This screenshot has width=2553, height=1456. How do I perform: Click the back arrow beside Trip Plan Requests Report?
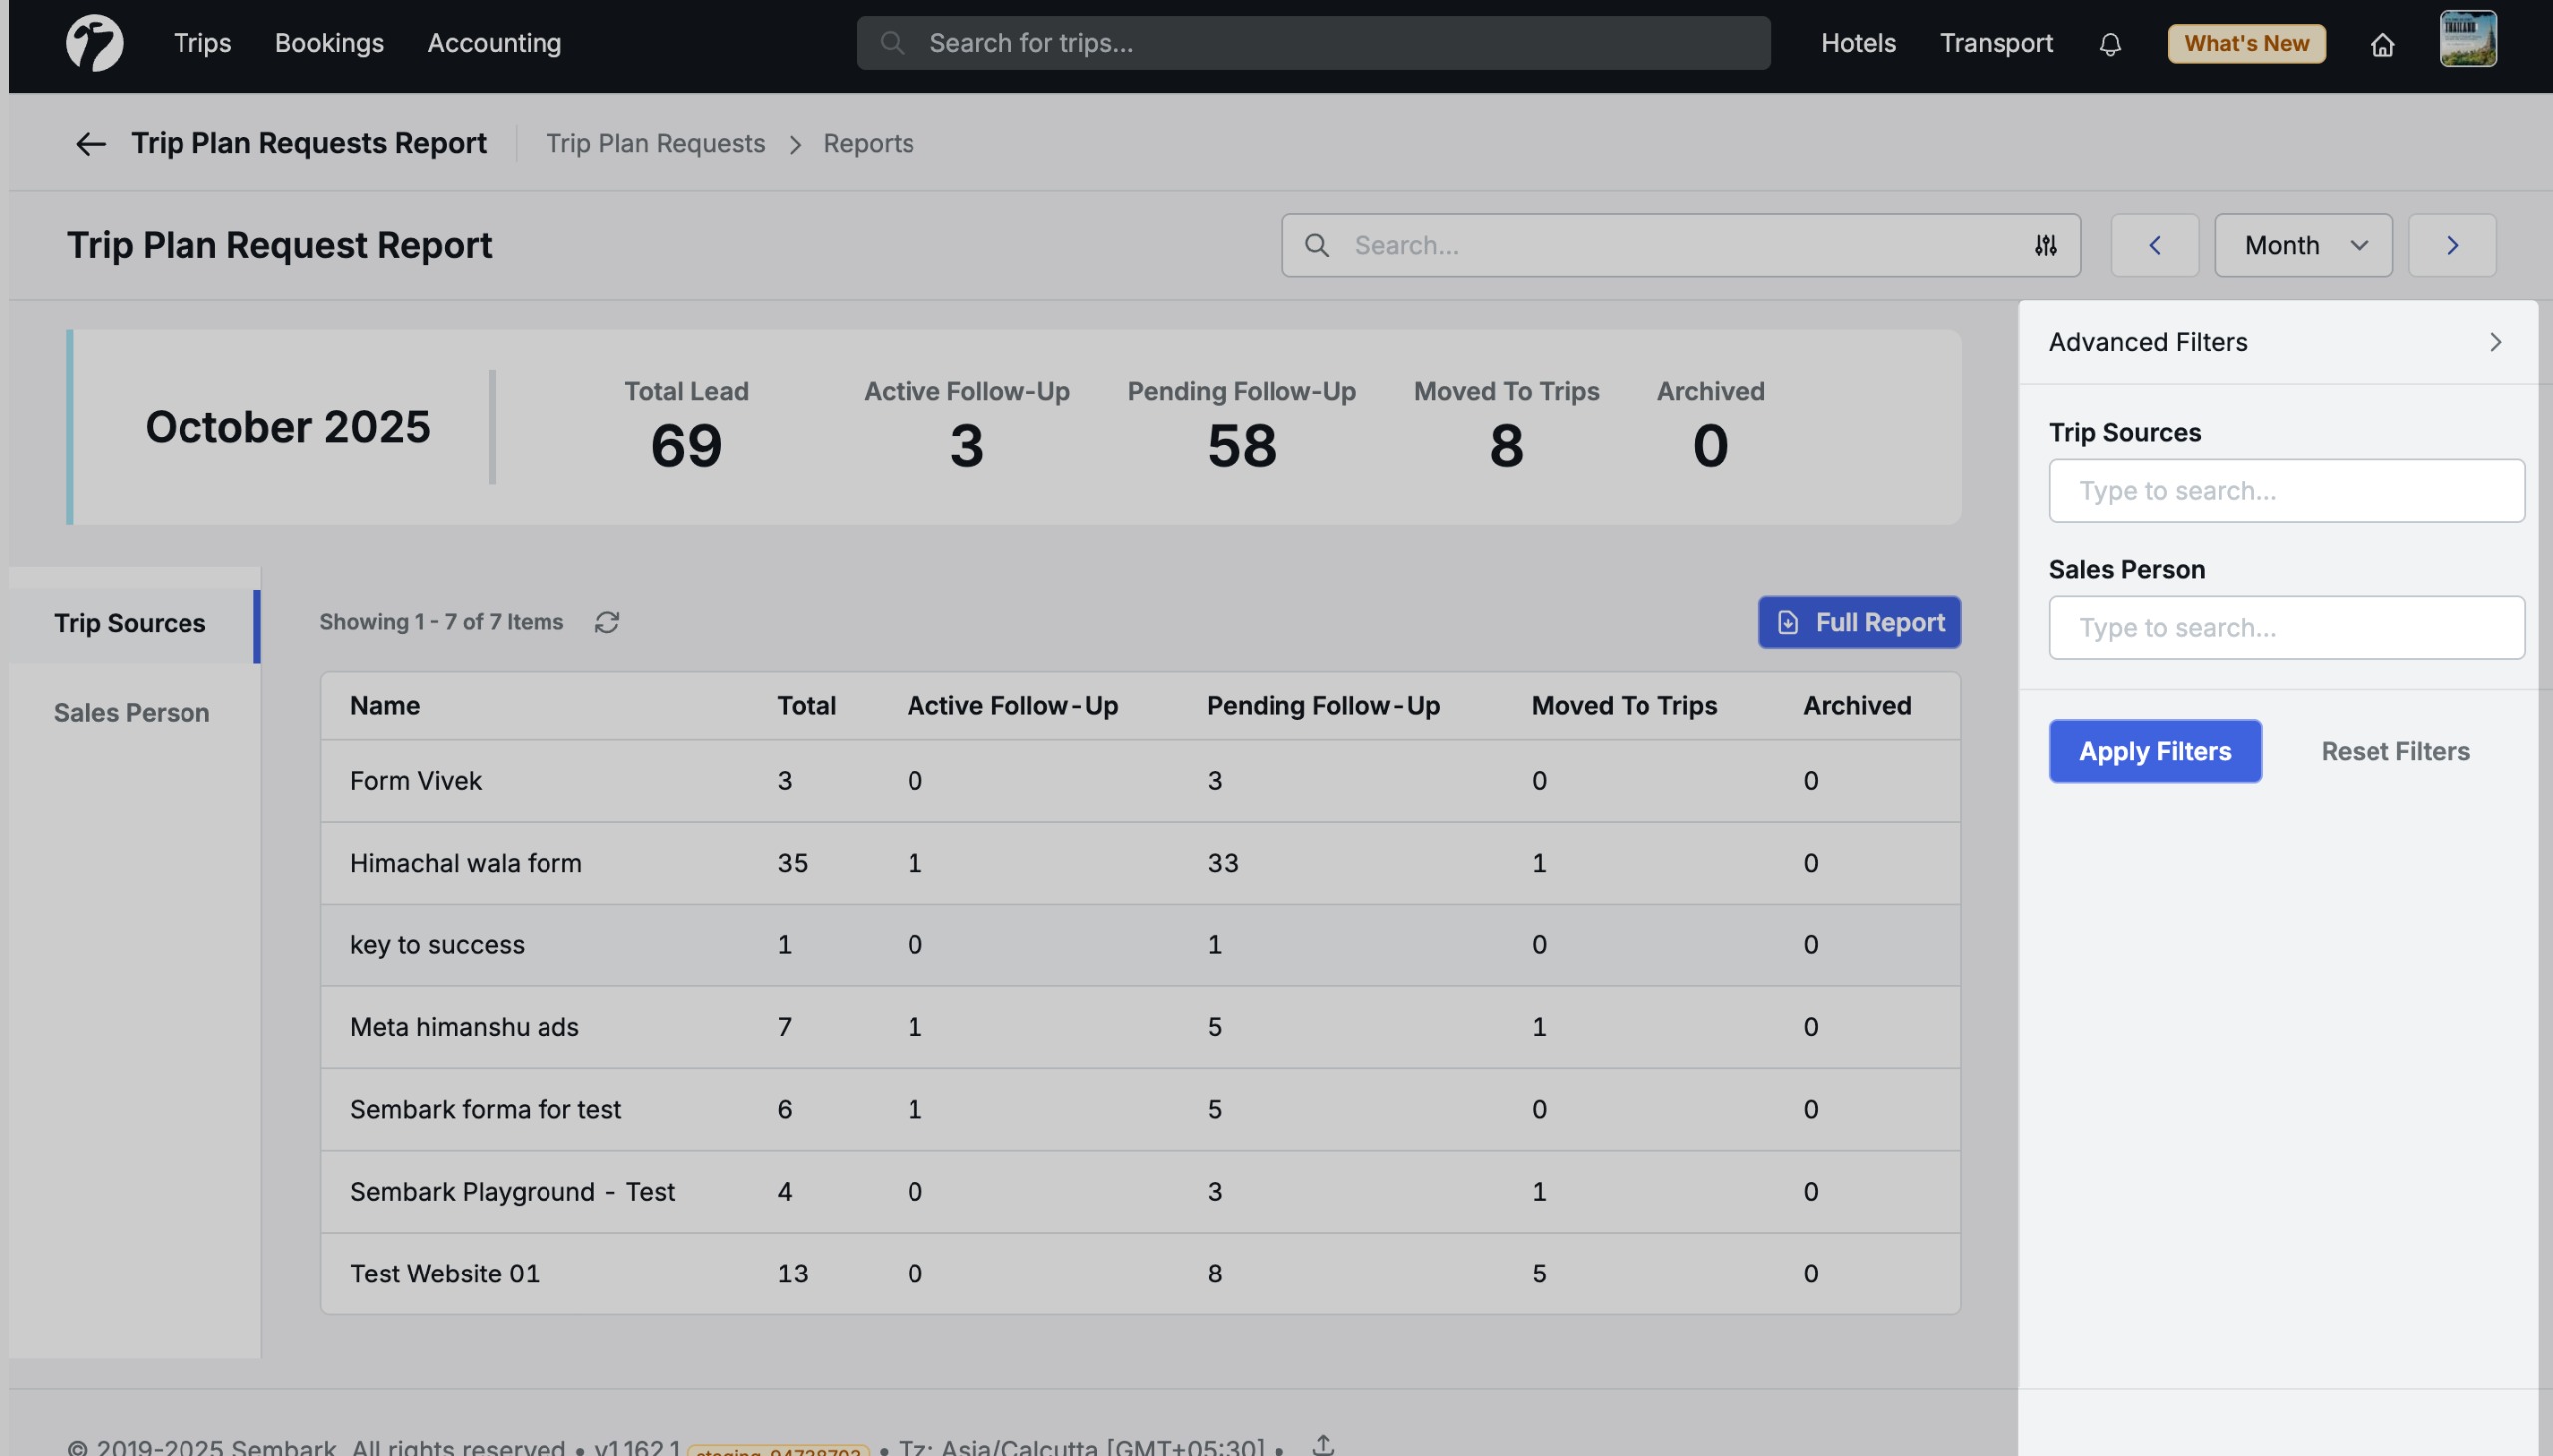pyautogui.click(x=89, y=143)
